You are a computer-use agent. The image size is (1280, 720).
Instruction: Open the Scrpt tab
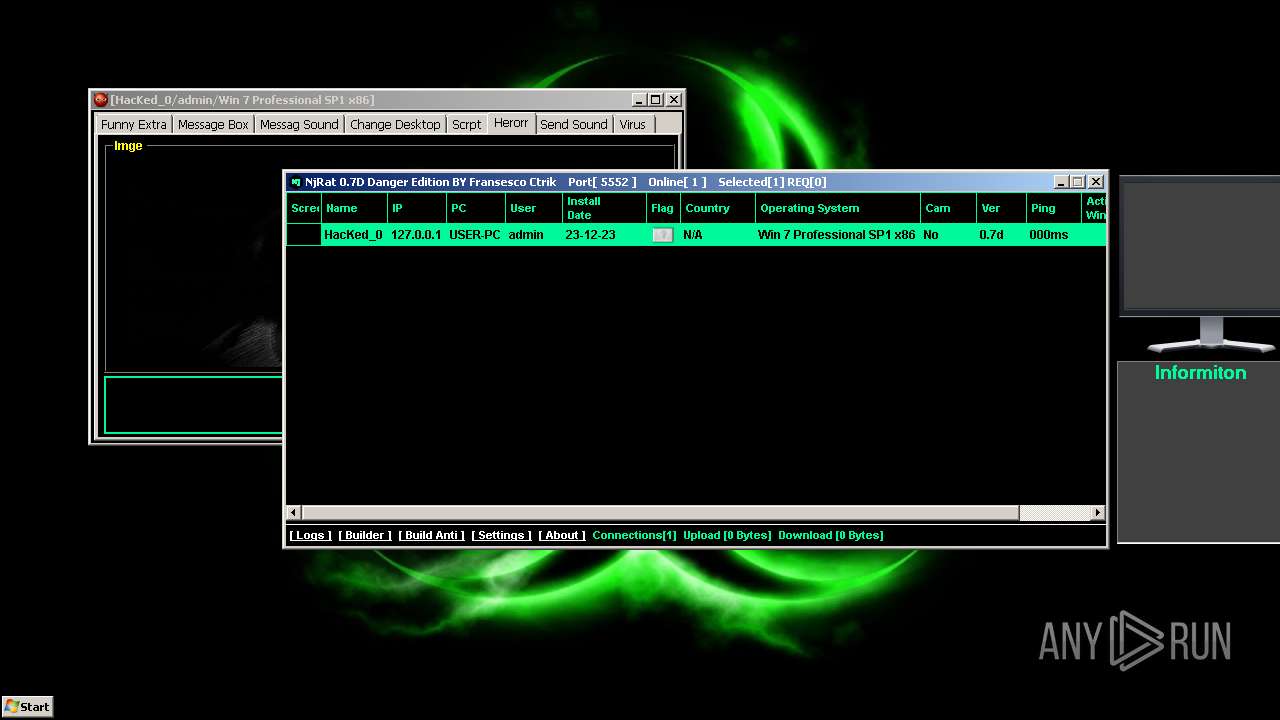[467, 124]
